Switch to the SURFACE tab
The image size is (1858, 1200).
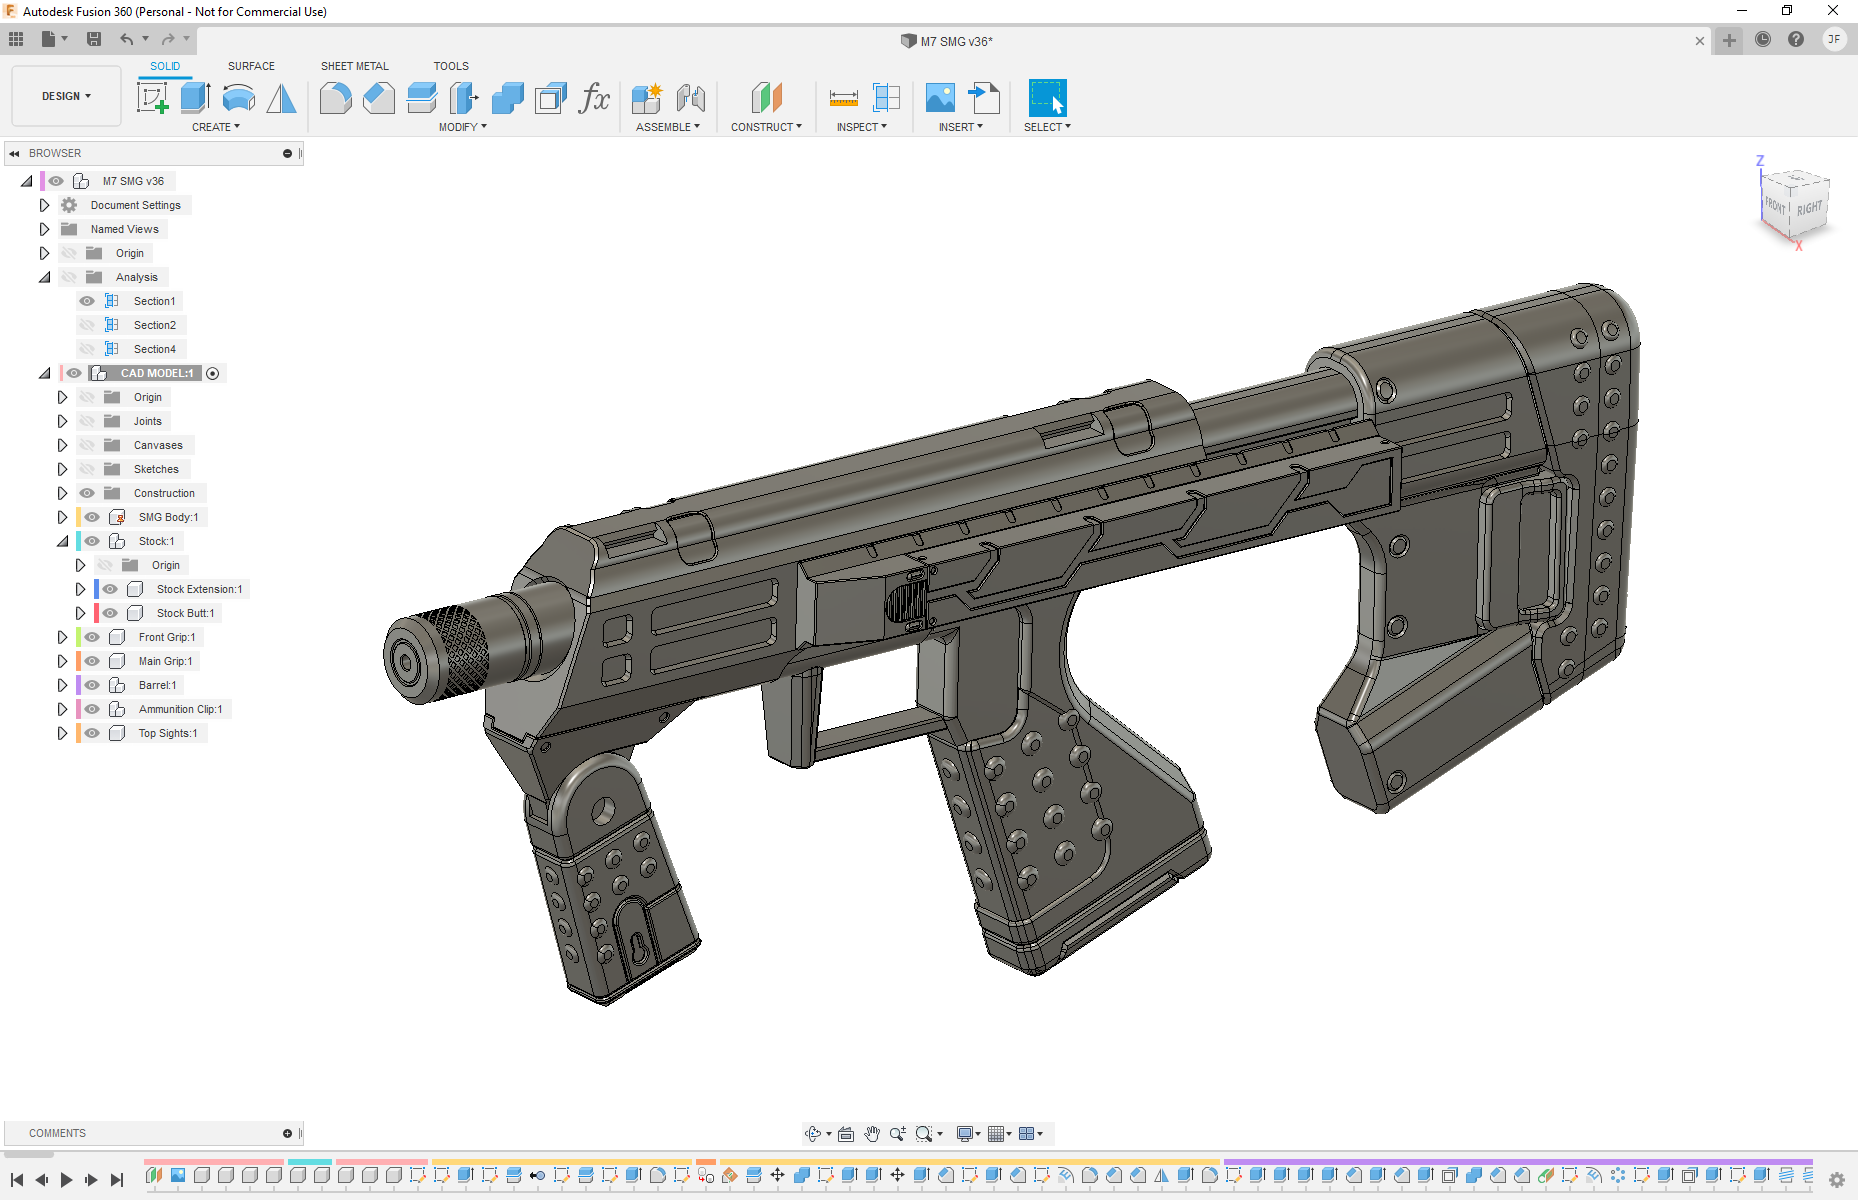[251, 66]
